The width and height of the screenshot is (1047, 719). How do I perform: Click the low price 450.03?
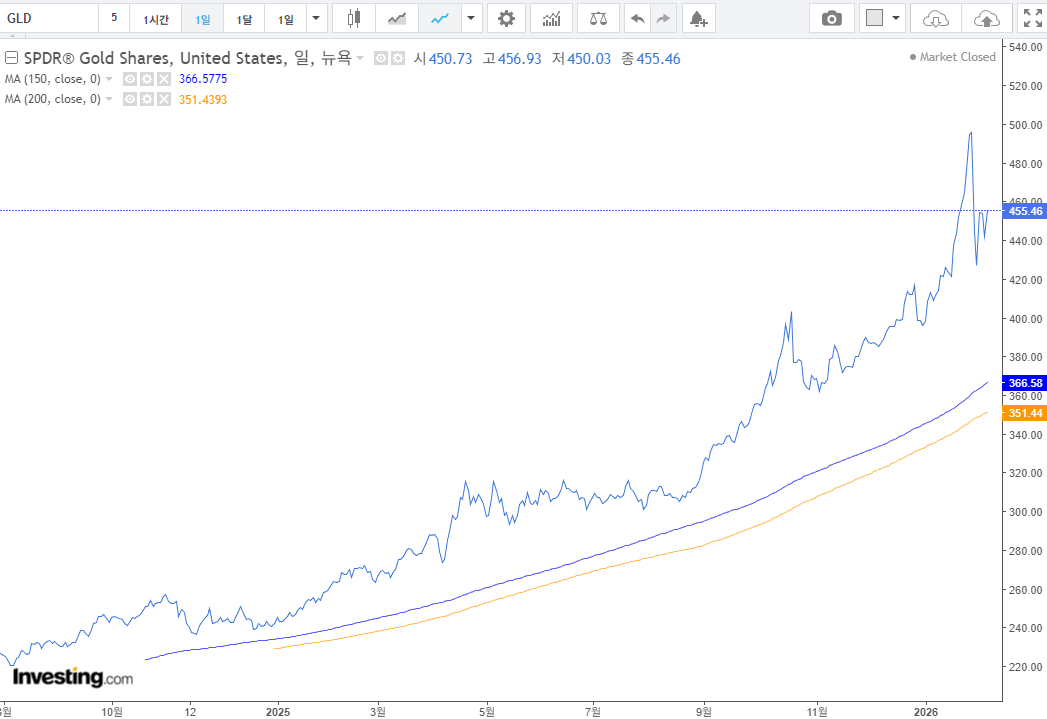tap(589, 59)
